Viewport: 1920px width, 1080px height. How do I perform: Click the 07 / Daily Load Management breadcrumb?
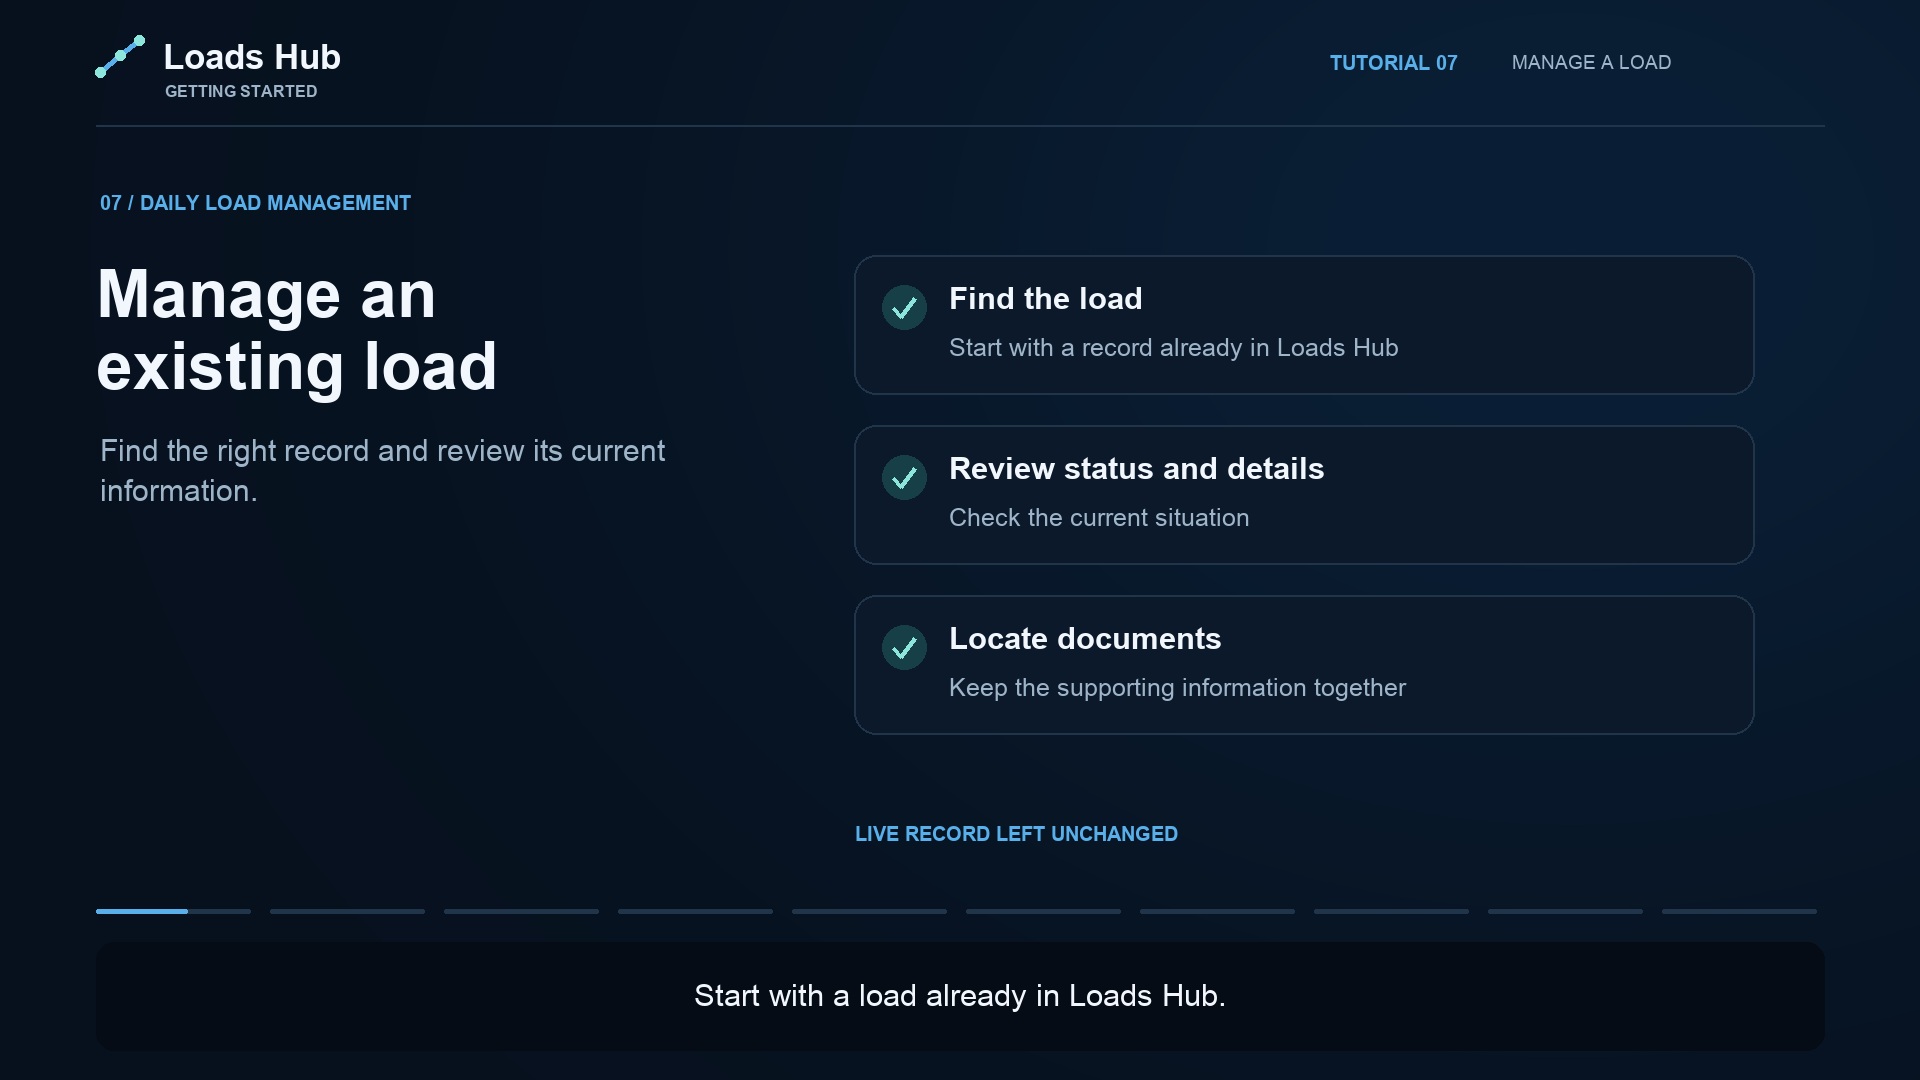[255, 203]
